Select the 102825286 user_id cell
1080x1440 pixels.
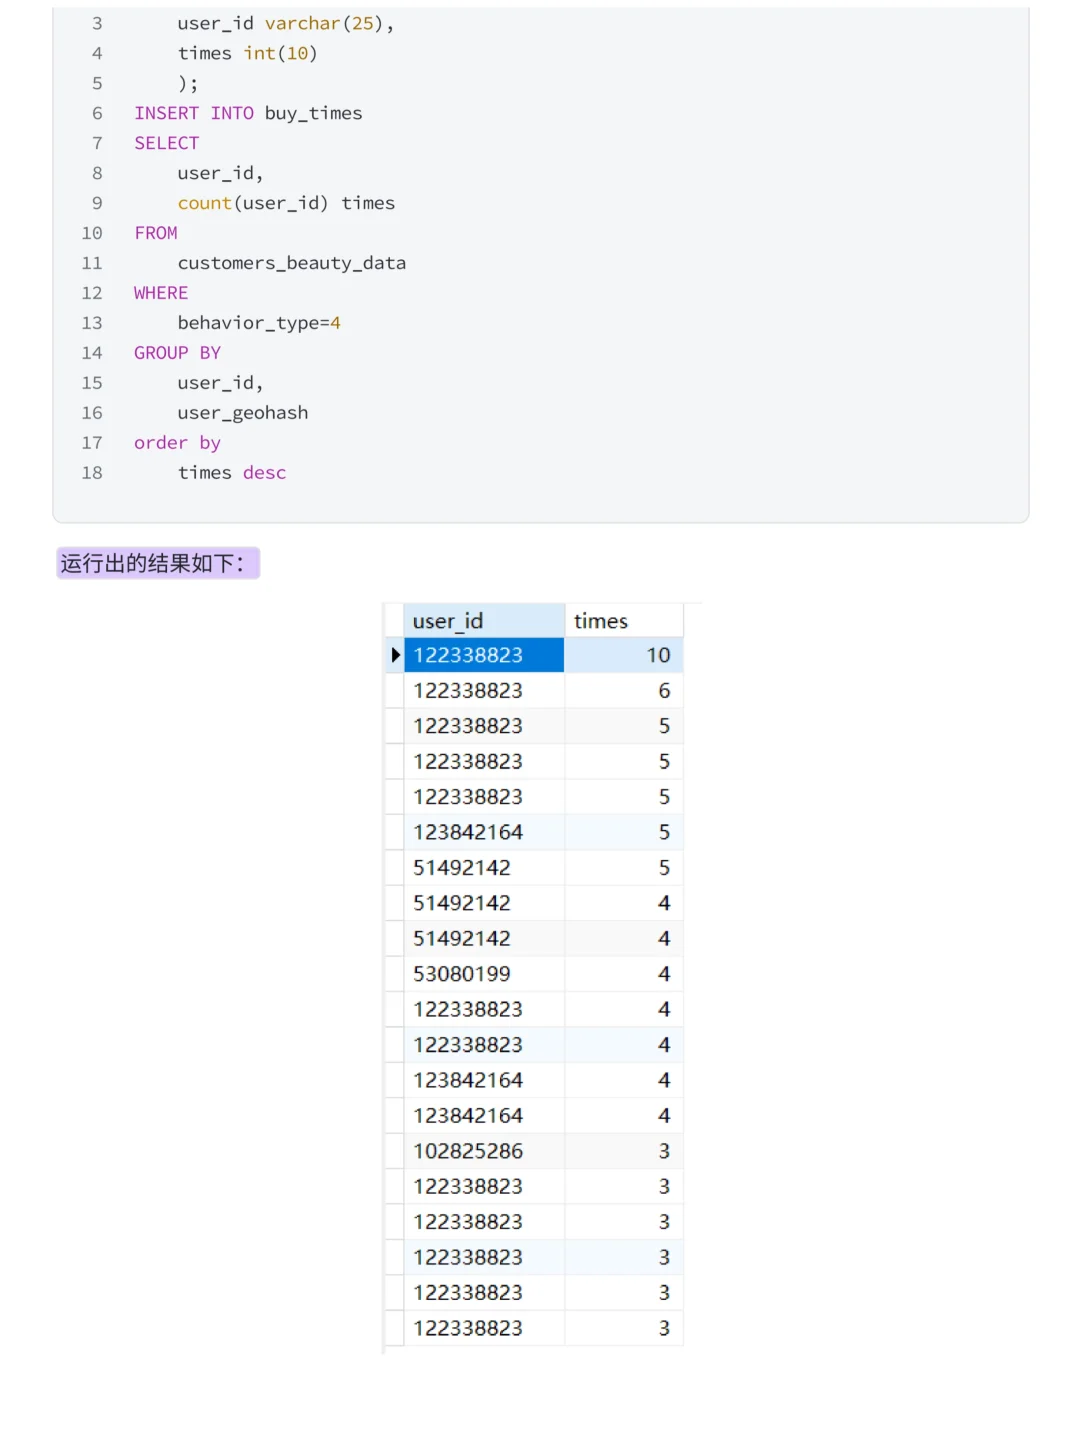click(x=484, y=1151)
